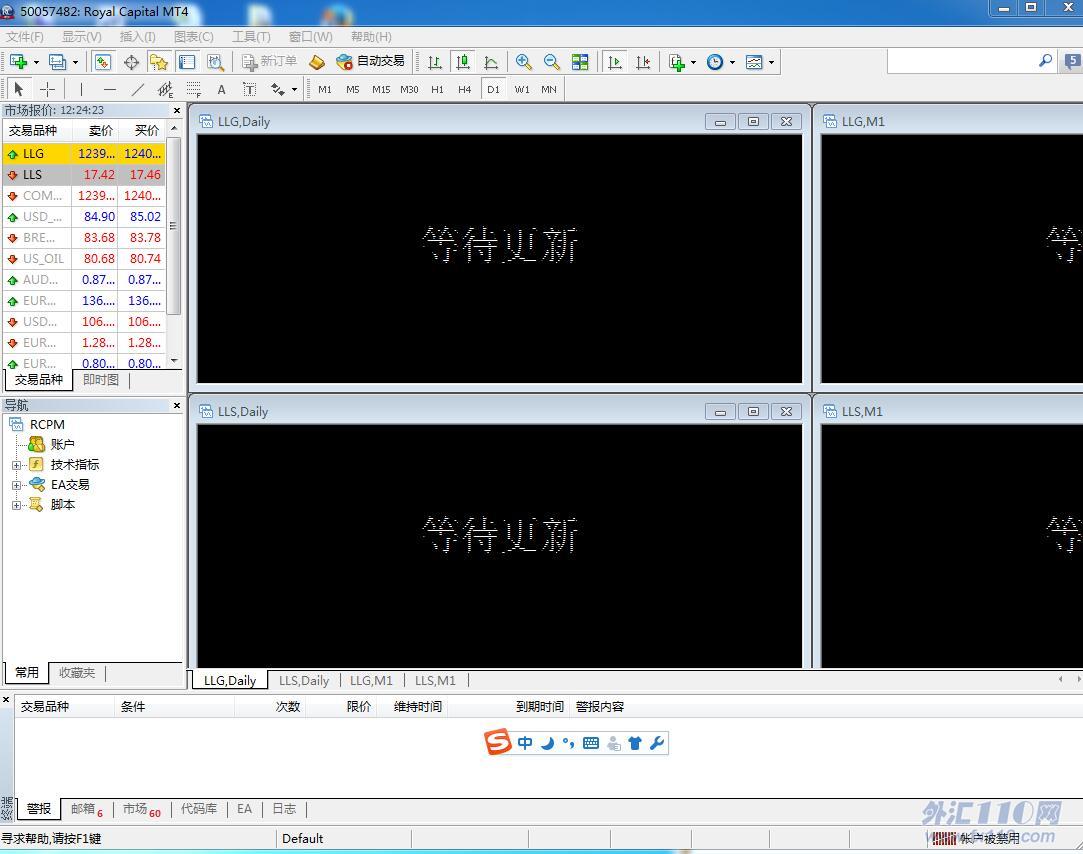This screenshot has width=1083, height=854.
Task: Toggle the 自动交易 auto trading button
Action: tap(371, 61)
